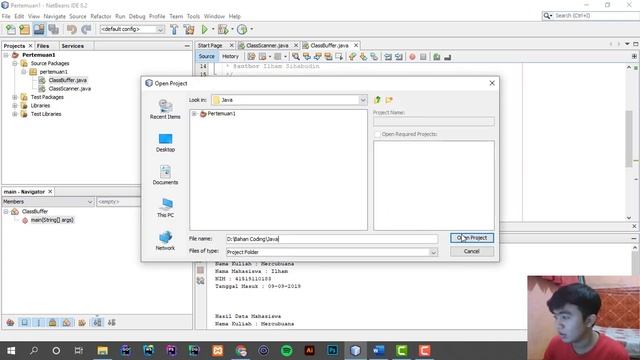The height and width of the screenshot is (360, 640).
Task: Open Illustrator from the taskbar
Action: click(x=309, y=351)
